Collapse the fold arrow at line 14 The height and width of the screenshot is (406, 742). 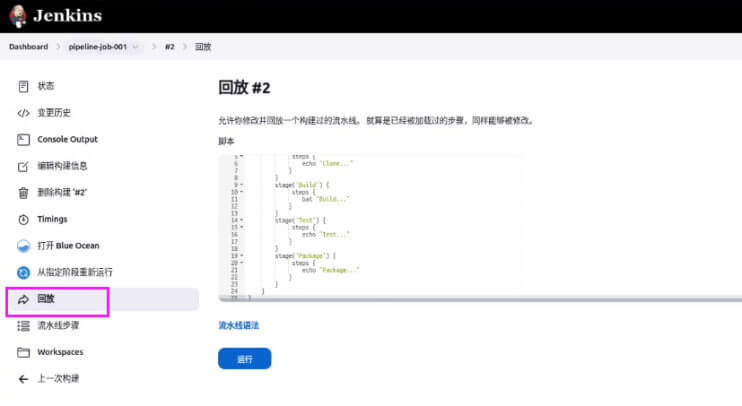pyautogui.click(x=242, y=221)
